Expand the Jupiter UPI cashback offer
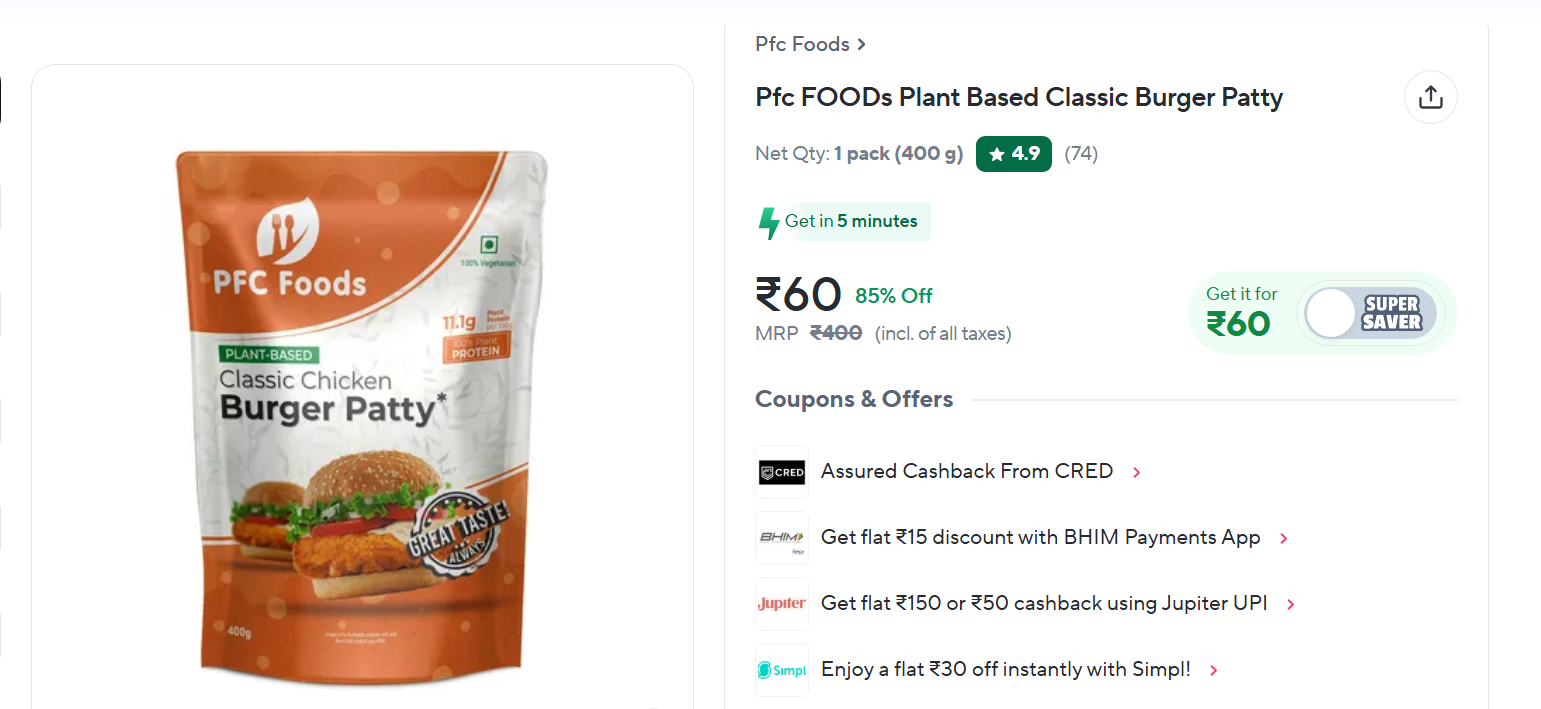 click(1291, 604)
